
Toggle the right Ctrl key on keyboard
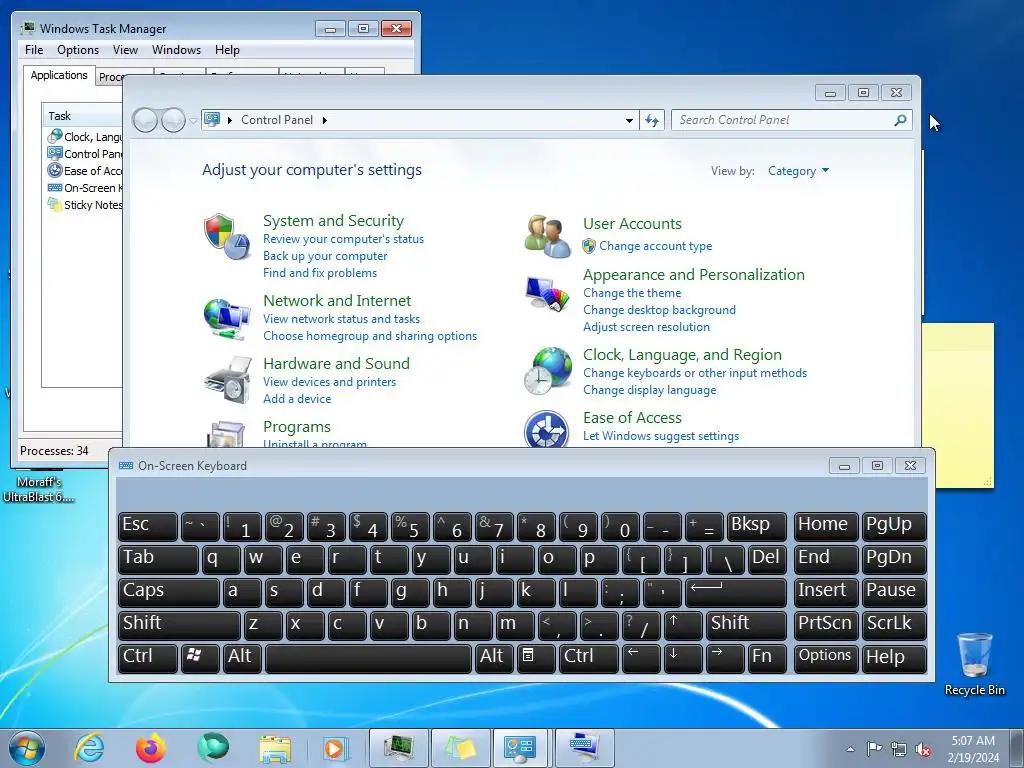(x=588, y=657)
